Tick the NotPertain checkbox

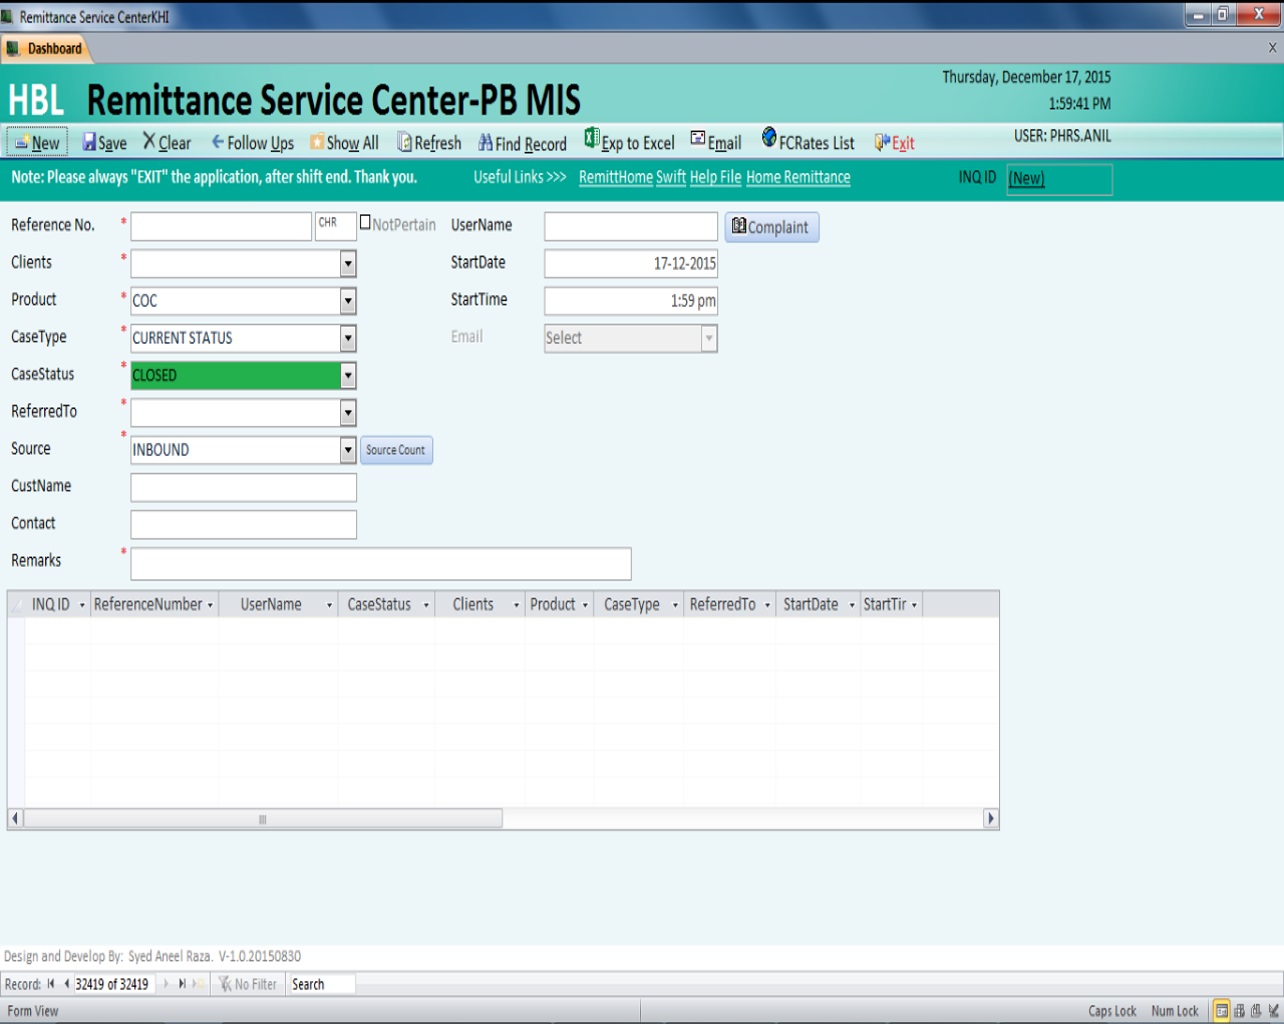(x=365, y=222)
